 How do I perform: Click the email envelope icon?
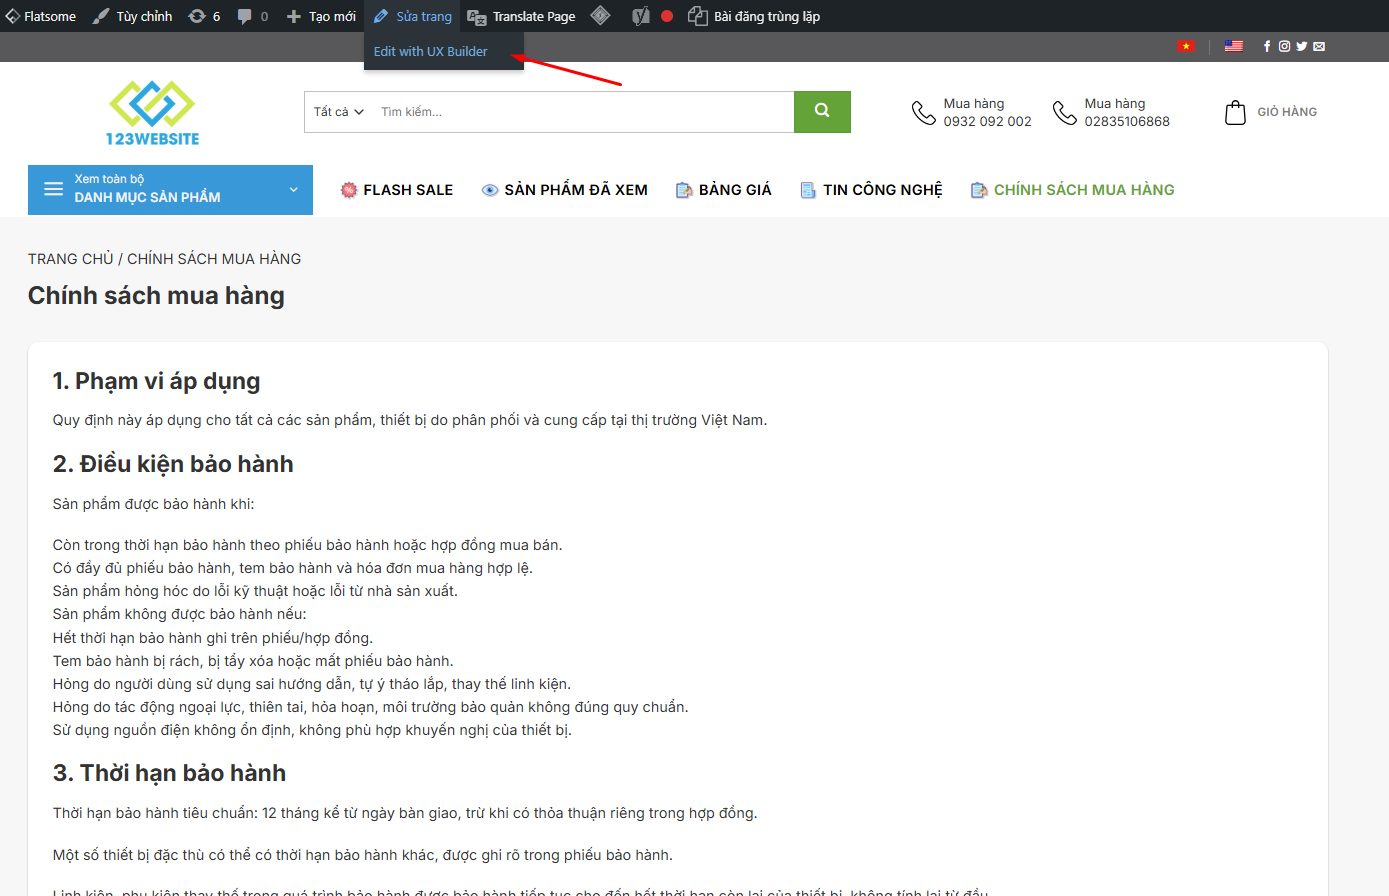click(x=1319, y=46)
